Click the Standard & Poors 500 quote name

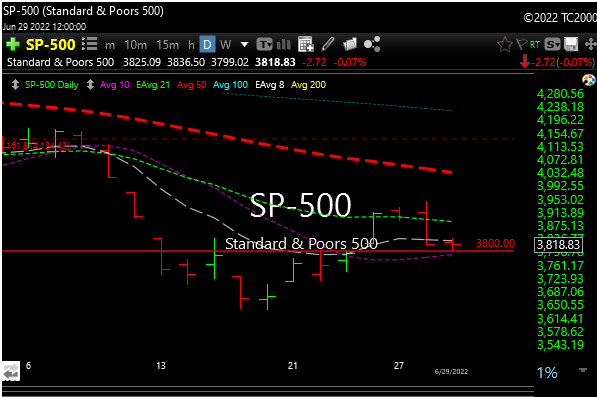coord(61,62)
